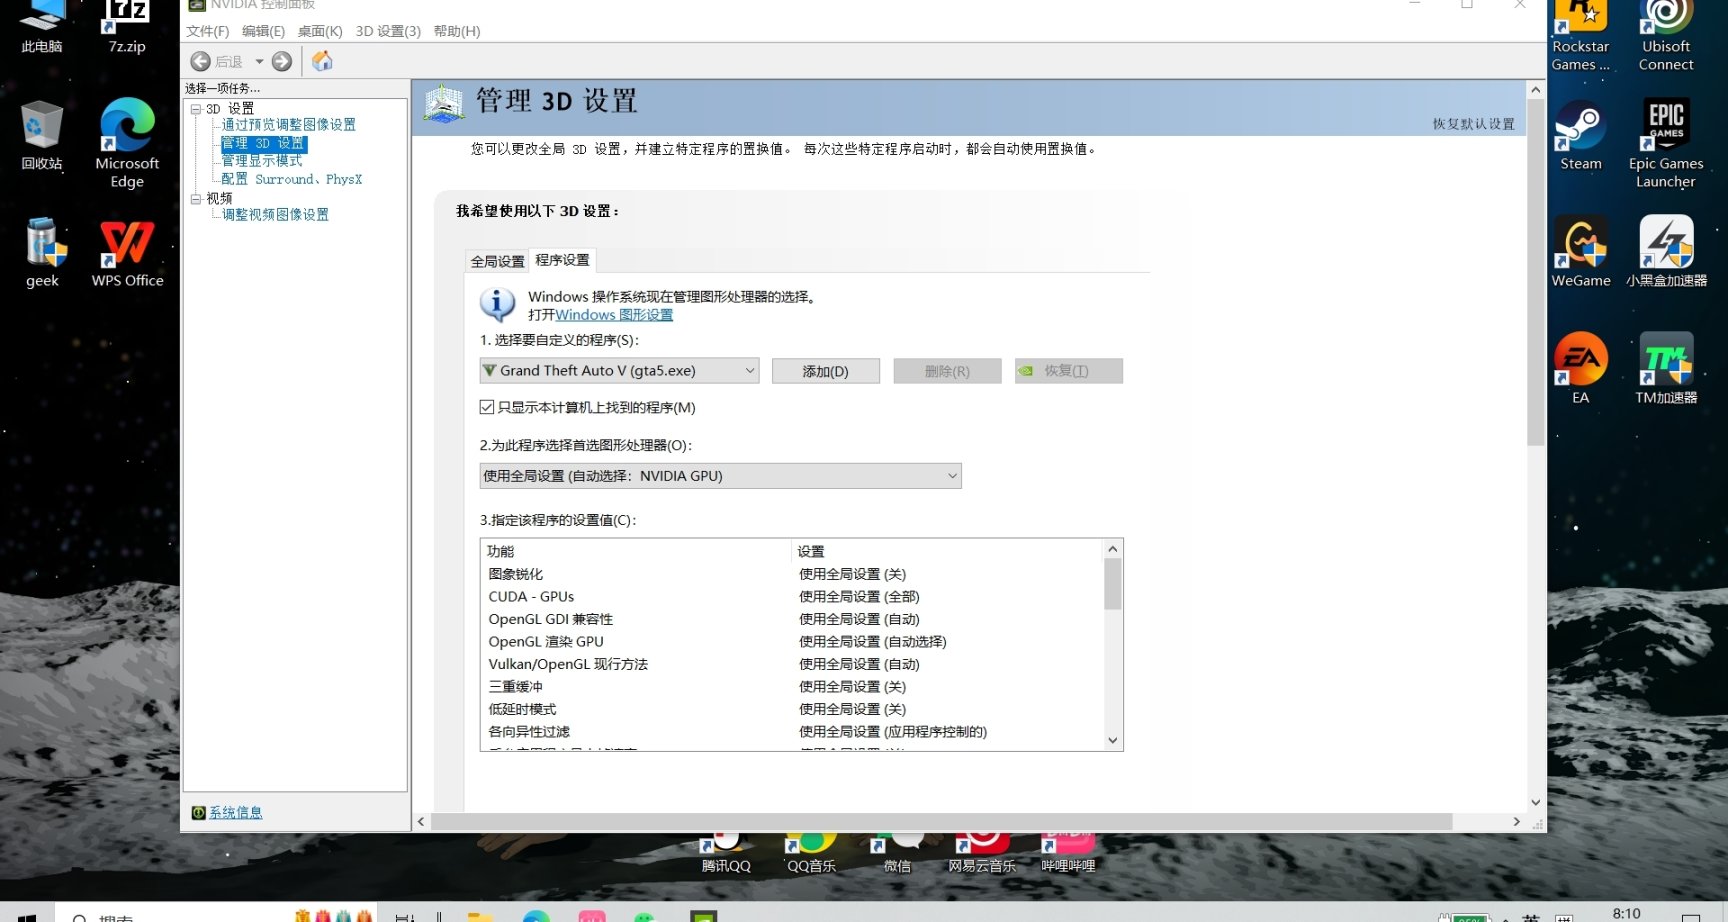
Task: Click the 恢复默认设置 link
Action: tap(1473, 124)
